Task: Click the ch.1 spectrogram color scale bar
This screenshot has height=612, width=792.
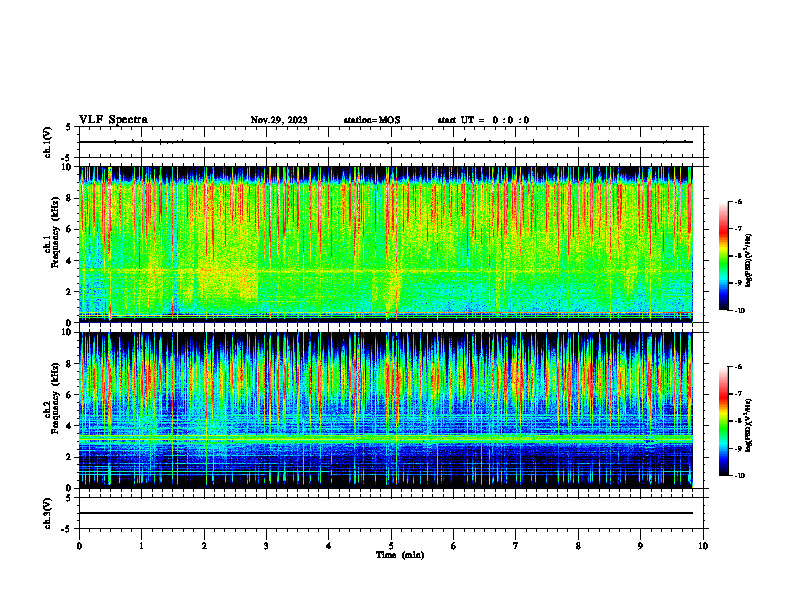Action: pos(724,256)
